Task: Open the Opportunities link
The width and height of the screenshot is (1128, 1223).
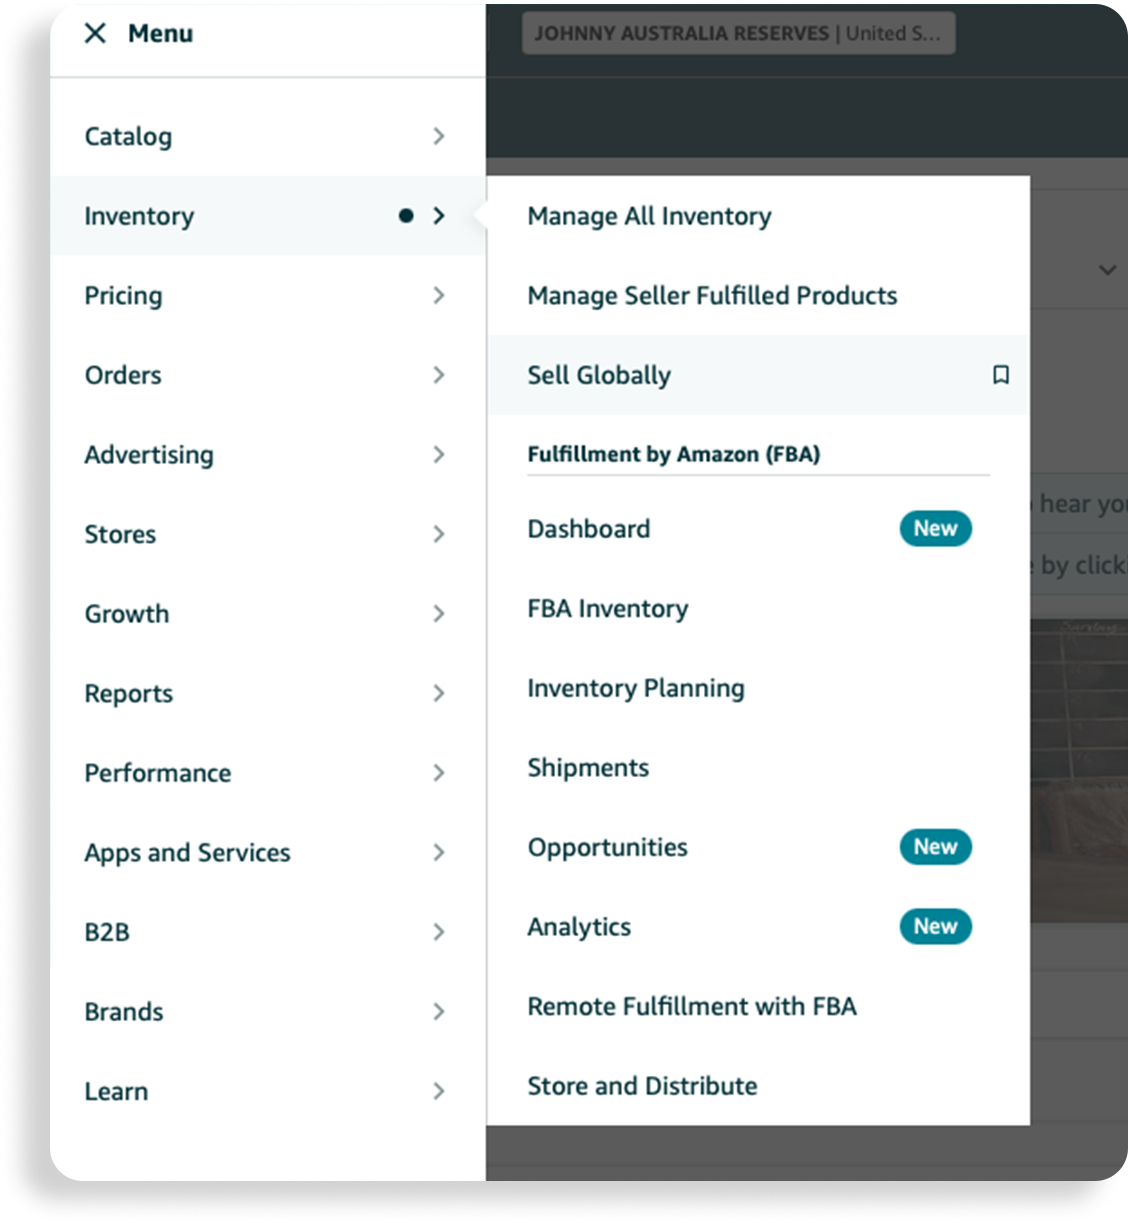Action: click(x=608, y=847)
